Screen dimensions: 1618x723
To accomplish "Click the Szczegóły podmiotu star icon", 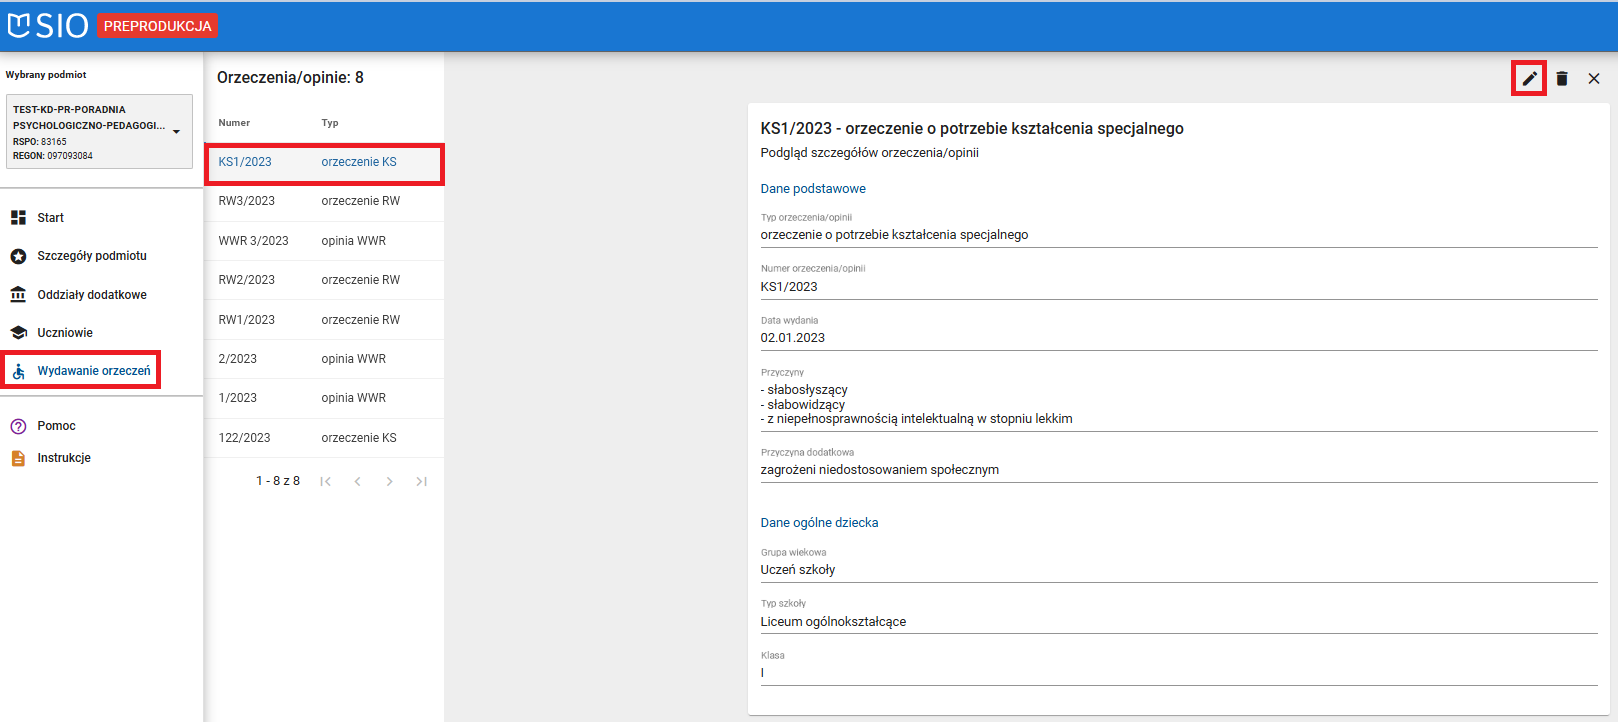I will [x=18, y=256].
